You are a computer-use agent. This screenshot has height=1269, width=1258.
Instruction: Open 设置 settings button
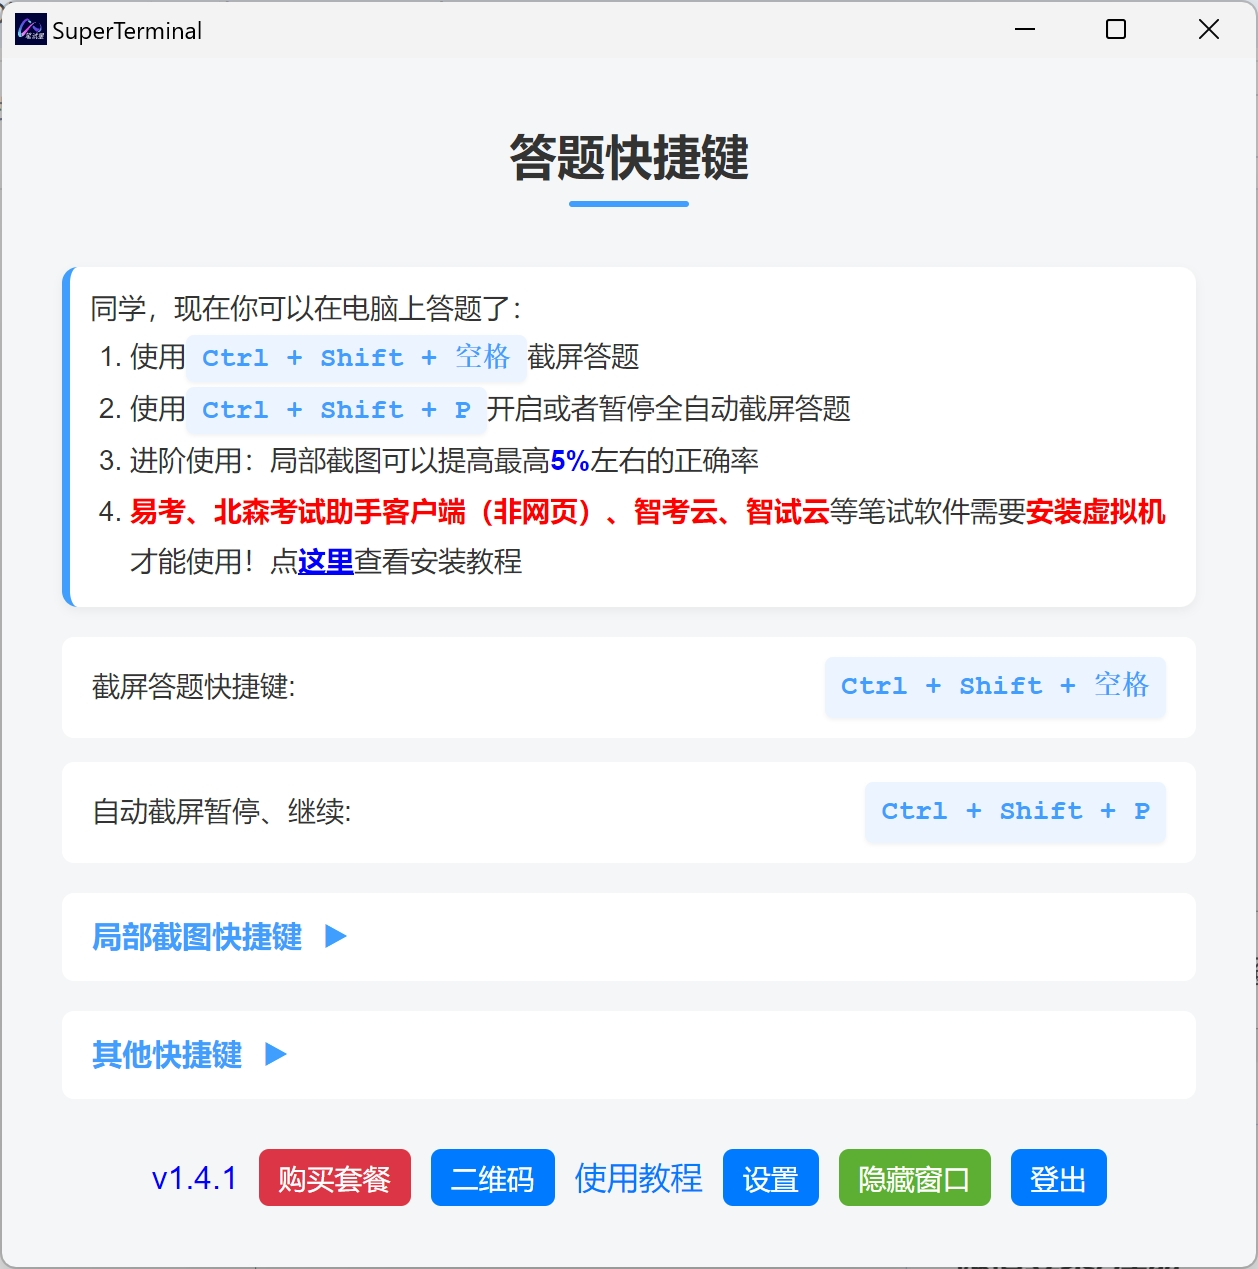[771, 1178]
